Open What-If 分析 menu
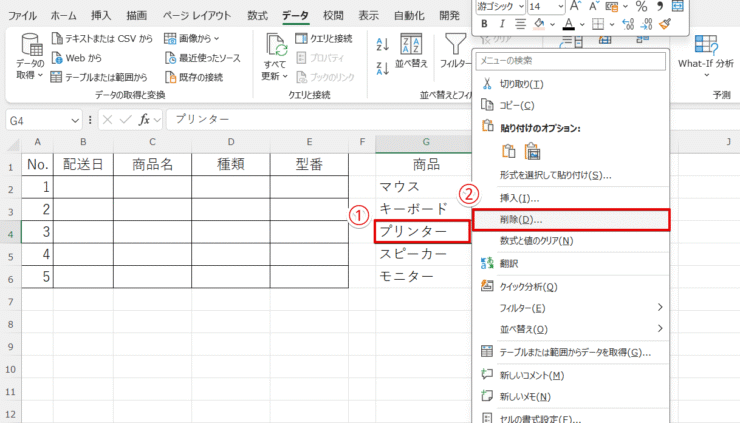740x423 pixels. tap(706, 54)
